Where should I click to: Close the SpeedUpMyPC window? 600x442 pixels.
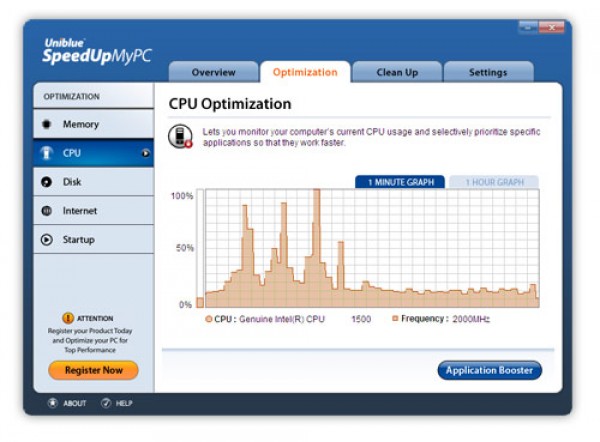(x=551, y=27)
